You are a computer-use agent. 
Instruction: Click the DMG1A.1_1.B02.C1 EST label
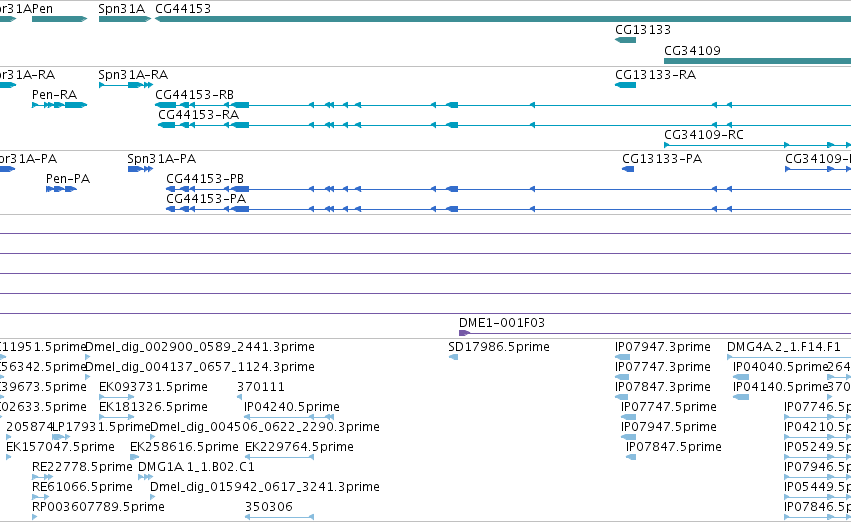tap(196, 467)
